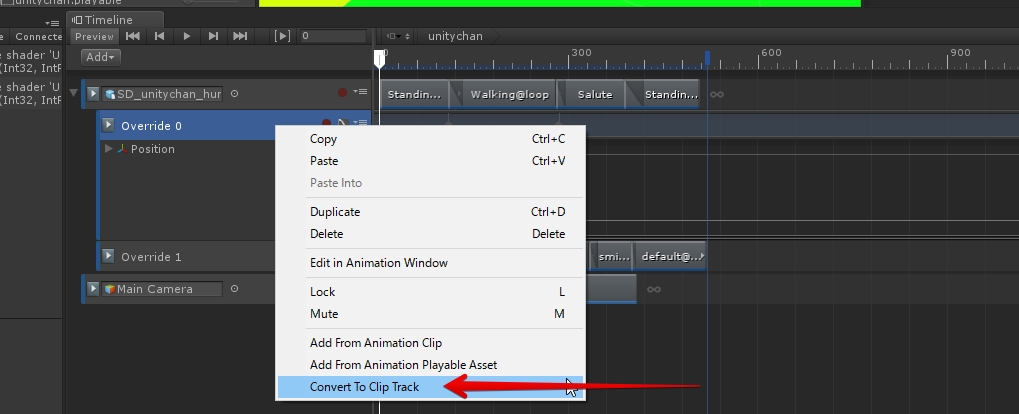Select Add From Animation Clip

coord(430,343)
